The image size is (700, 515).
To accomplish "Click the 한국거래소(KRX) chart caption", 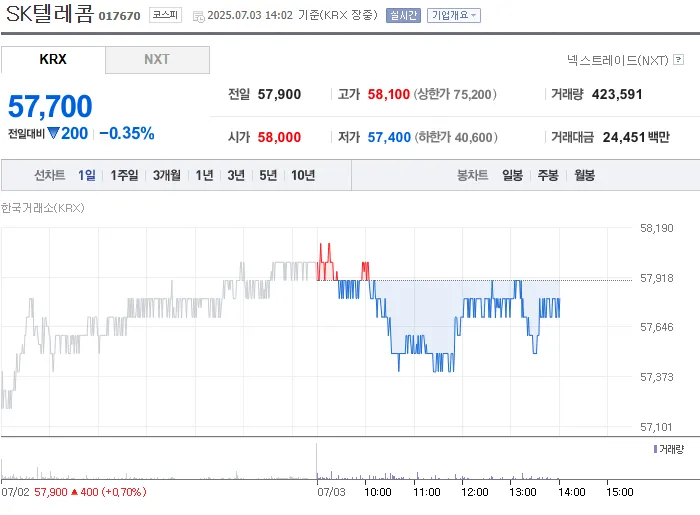I will tap(42, 208).
